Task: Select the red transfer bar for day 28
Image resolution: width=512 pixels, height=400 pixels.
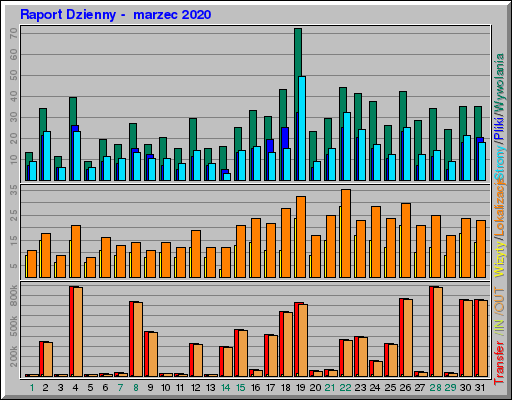Action: (x=432, y=331)
